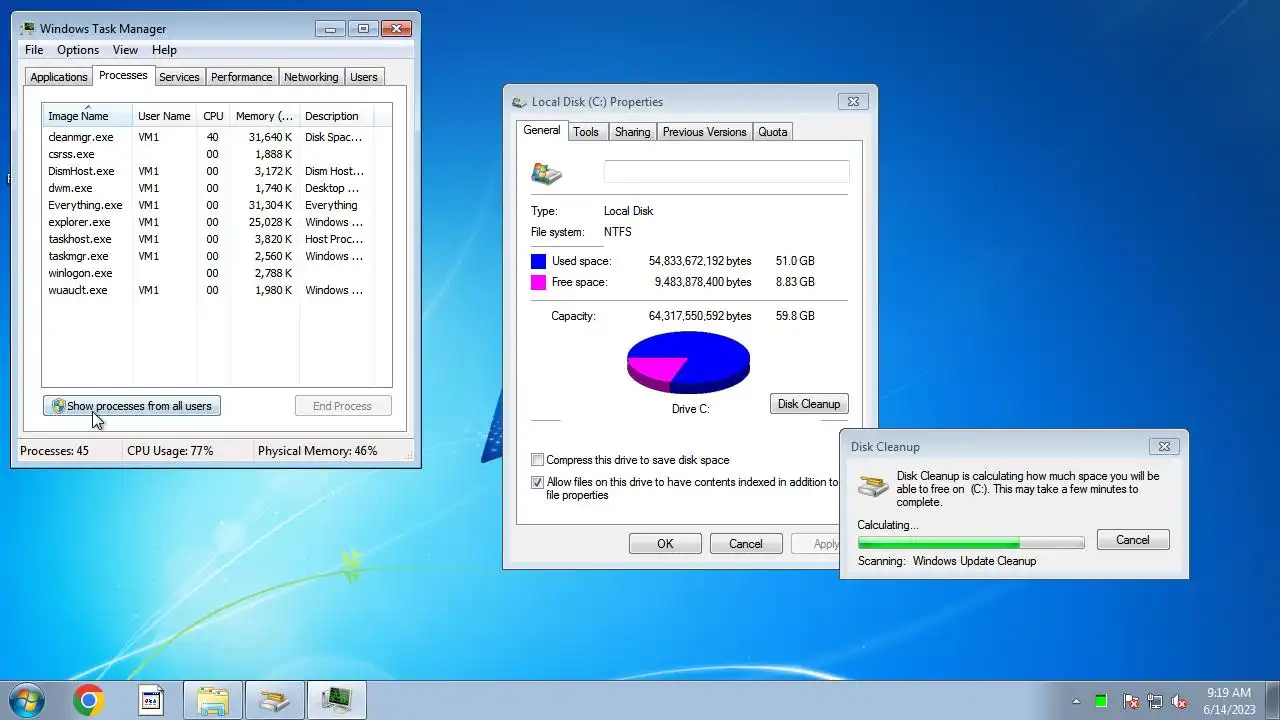Click the Physical Memory: 46% status entry
1280x720 pixels.
pyautogui.click(x=318, y=451)
